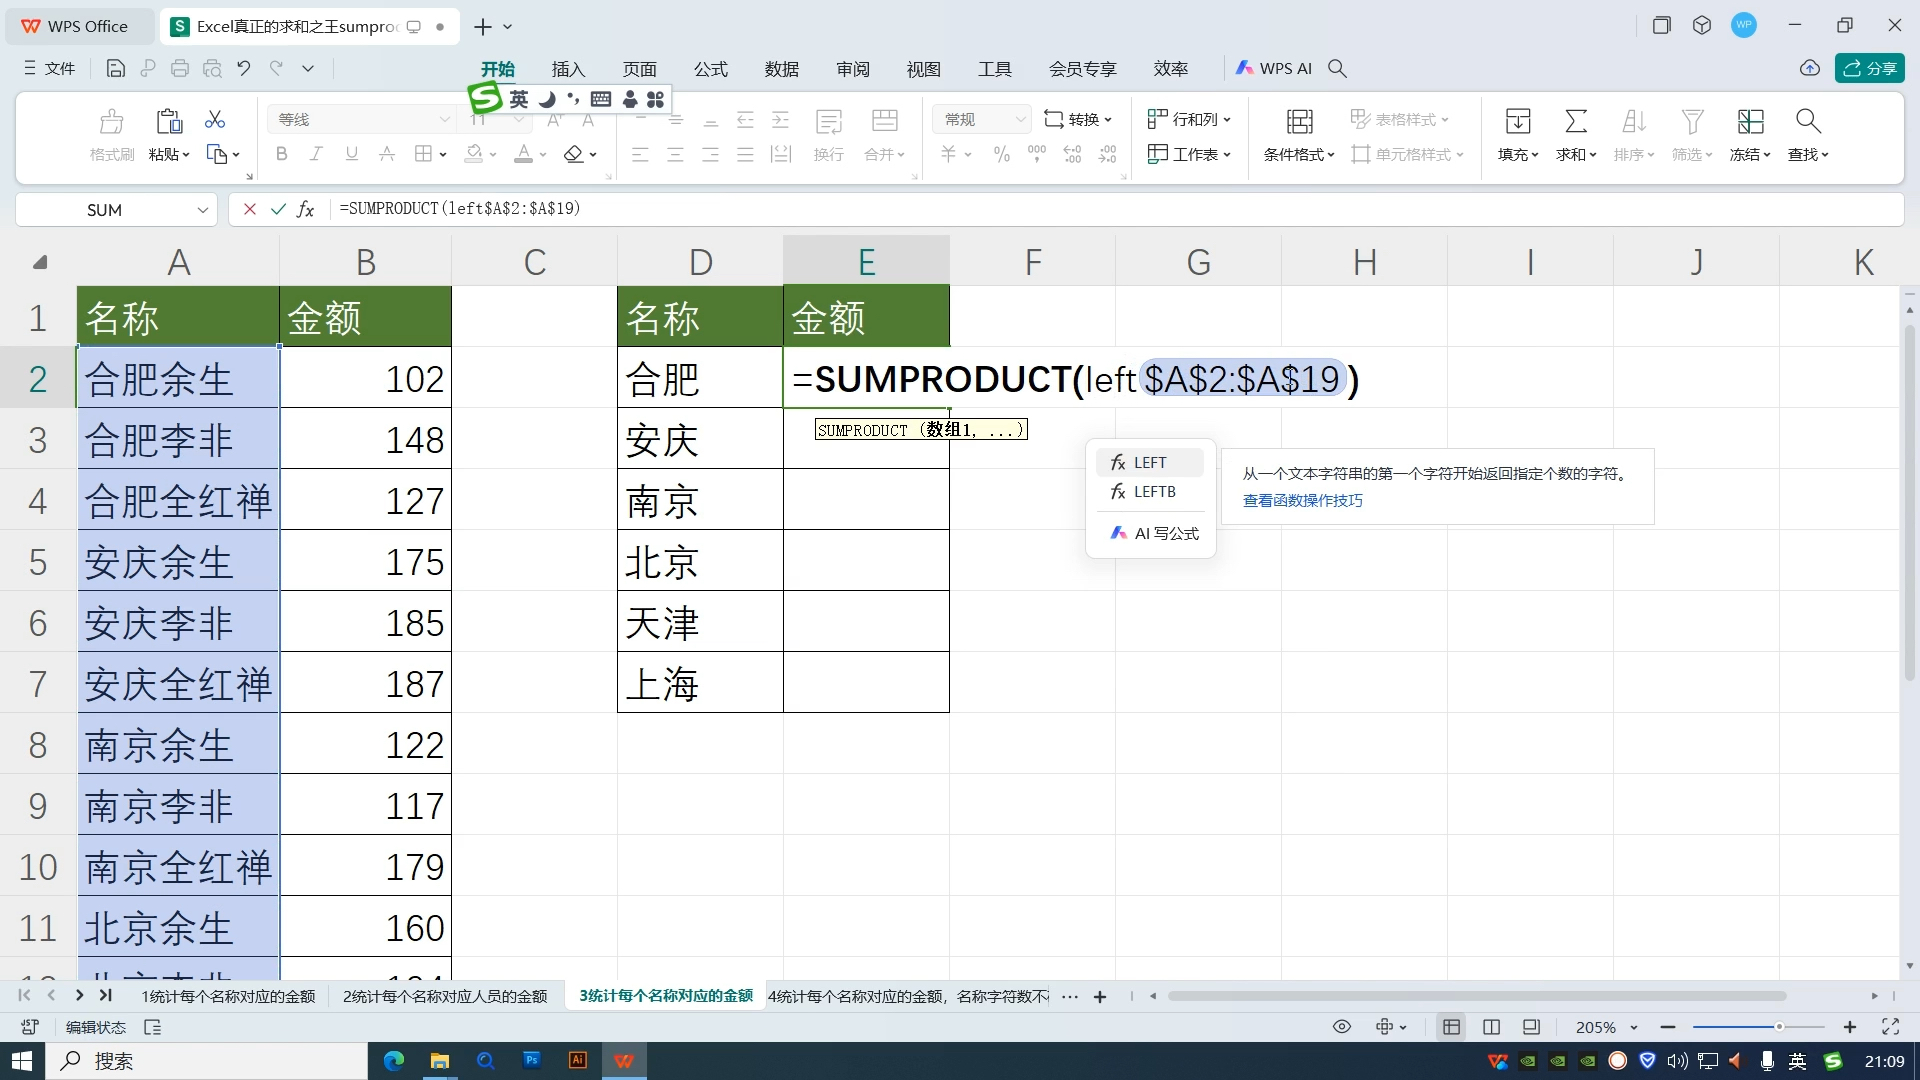Click the zoom slider handle
Viewport: 1920px width, 1080px height.
click(1779, 1027)
